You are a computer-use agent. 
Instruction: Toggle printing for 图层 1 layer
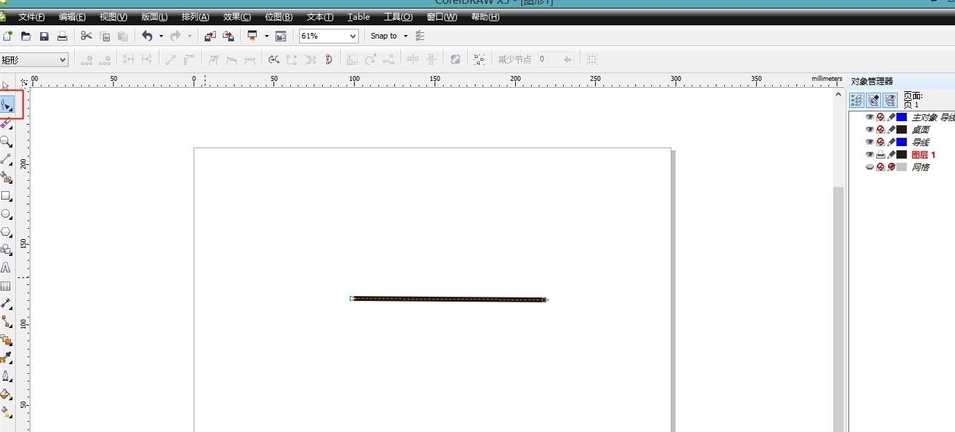coord(880,155)
